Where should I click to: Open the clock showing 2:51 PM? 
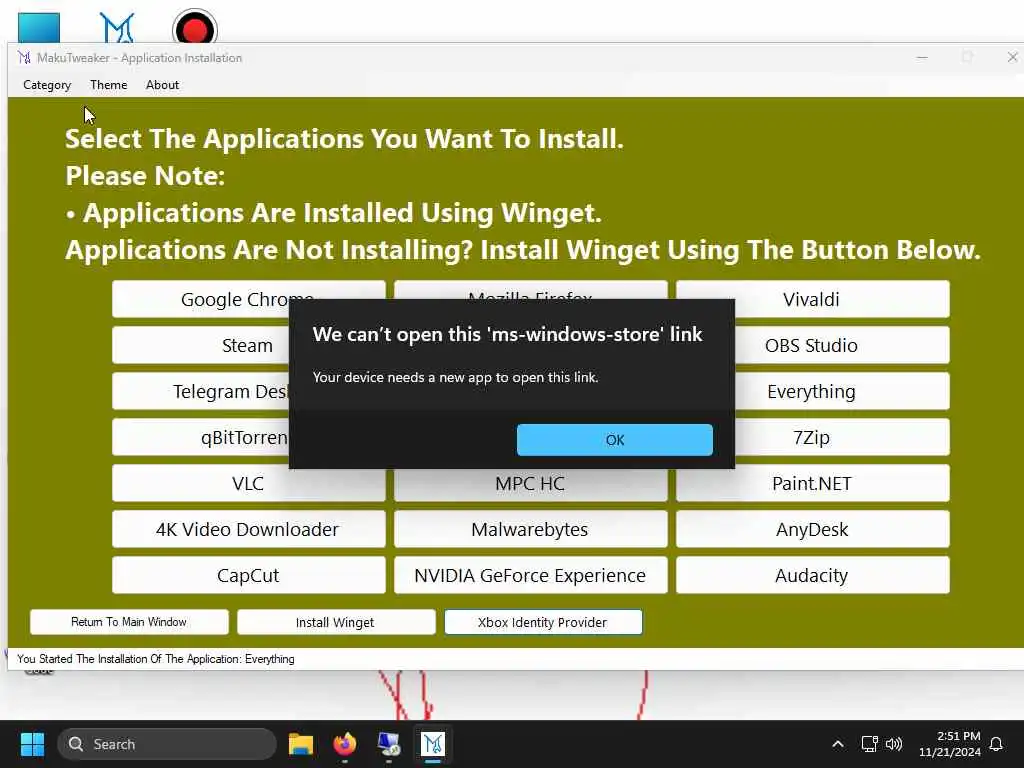pos(950,744)
